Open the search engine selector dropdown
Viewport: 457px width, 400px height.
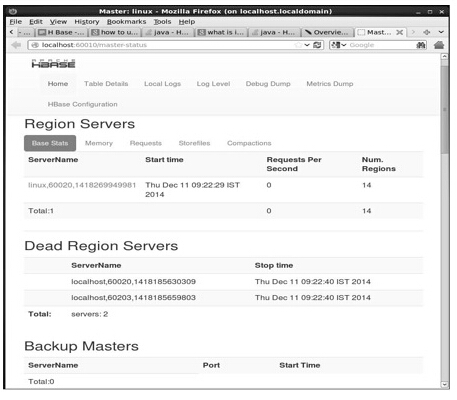point(339,45)
